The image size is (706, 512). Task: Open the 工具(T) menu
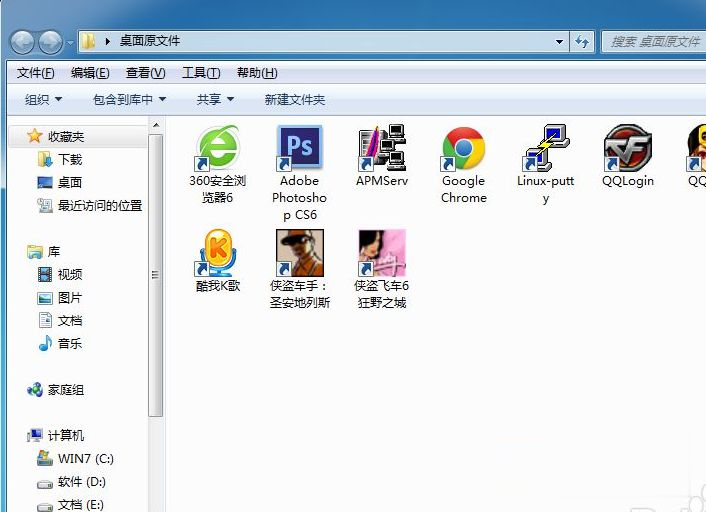201,72
